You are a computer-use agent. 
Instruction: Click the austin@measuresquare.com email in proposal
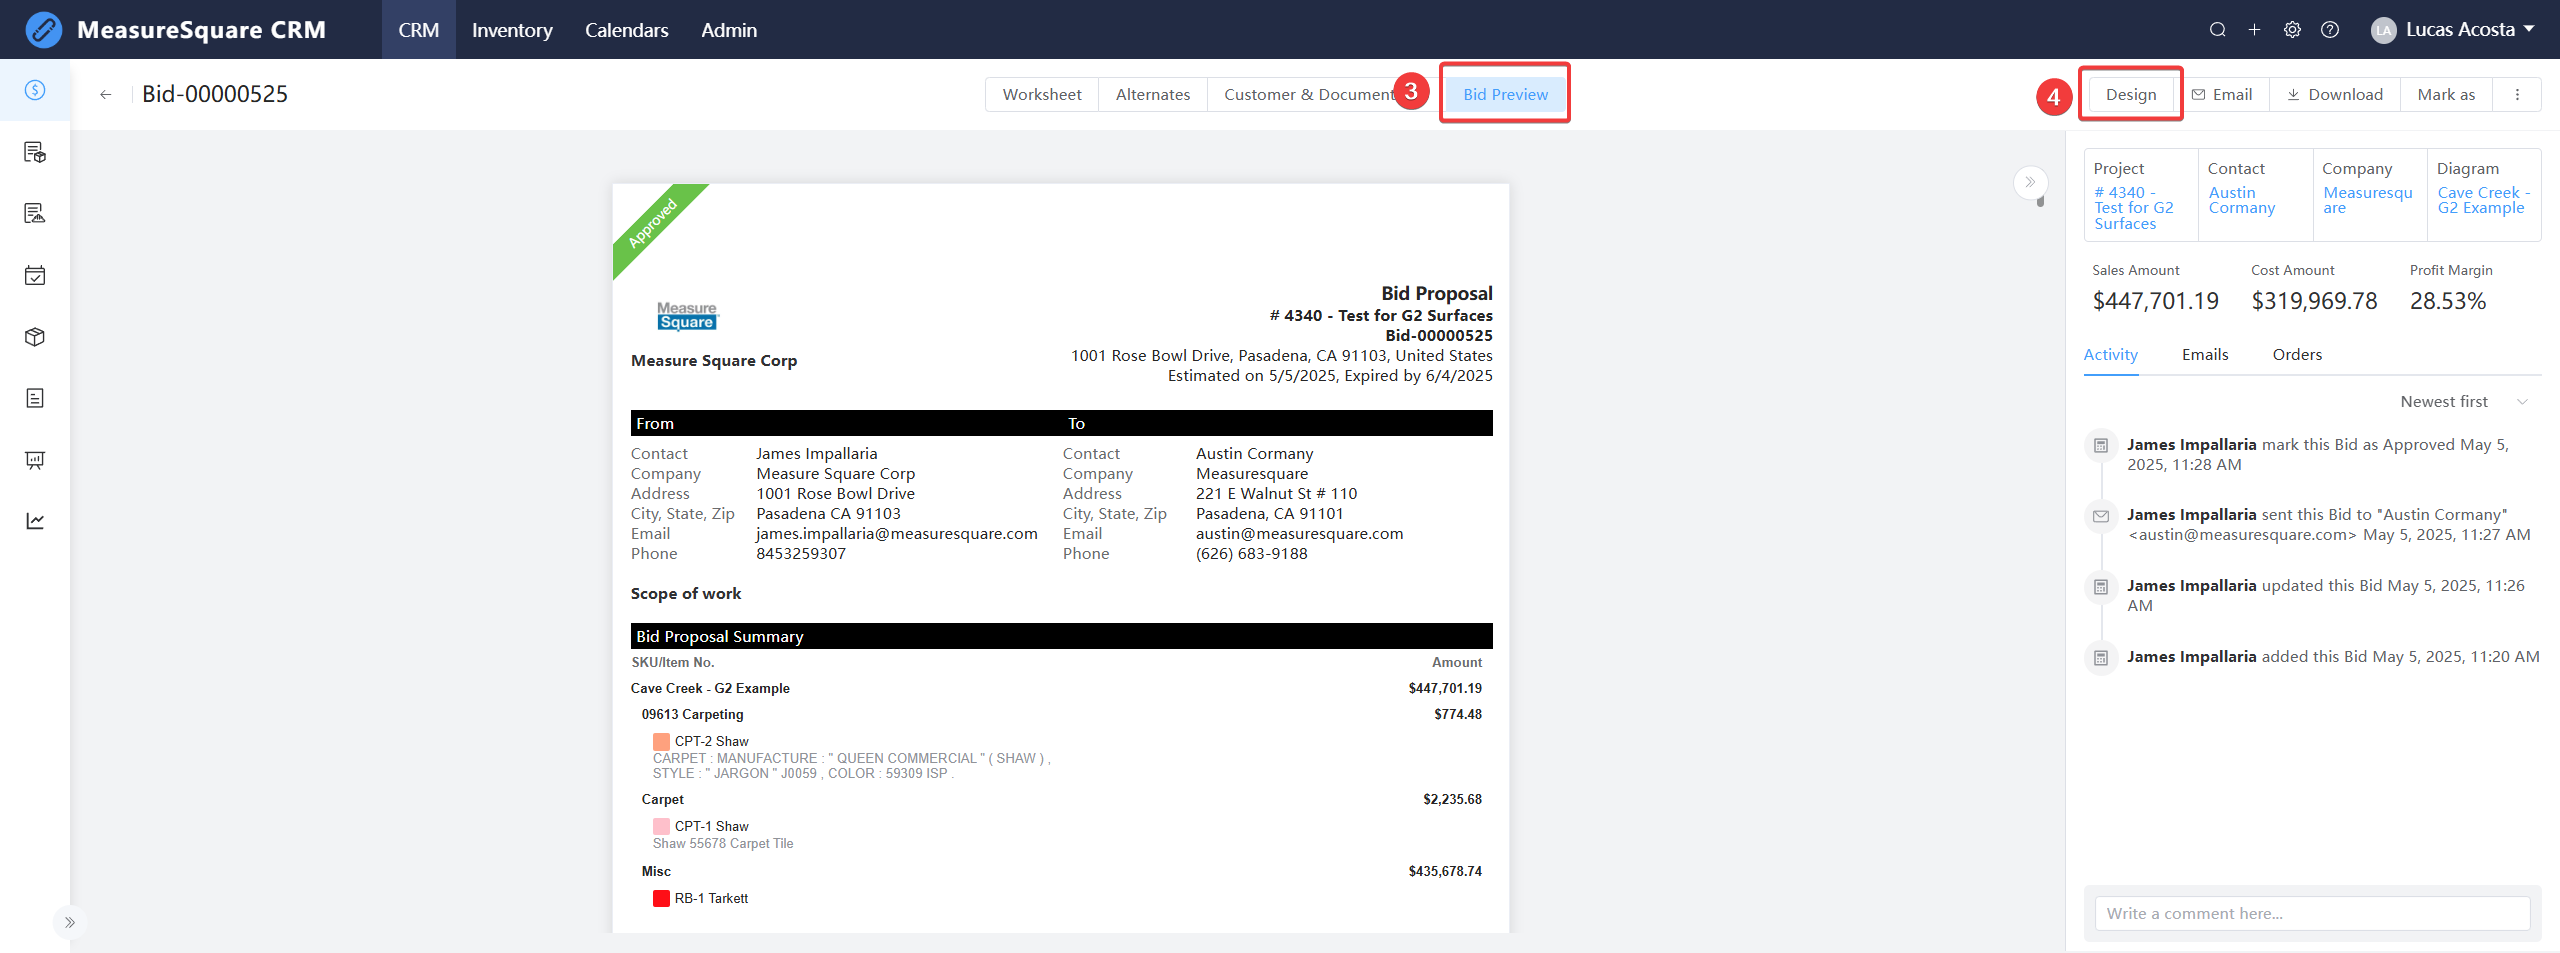click(1299, 534)
